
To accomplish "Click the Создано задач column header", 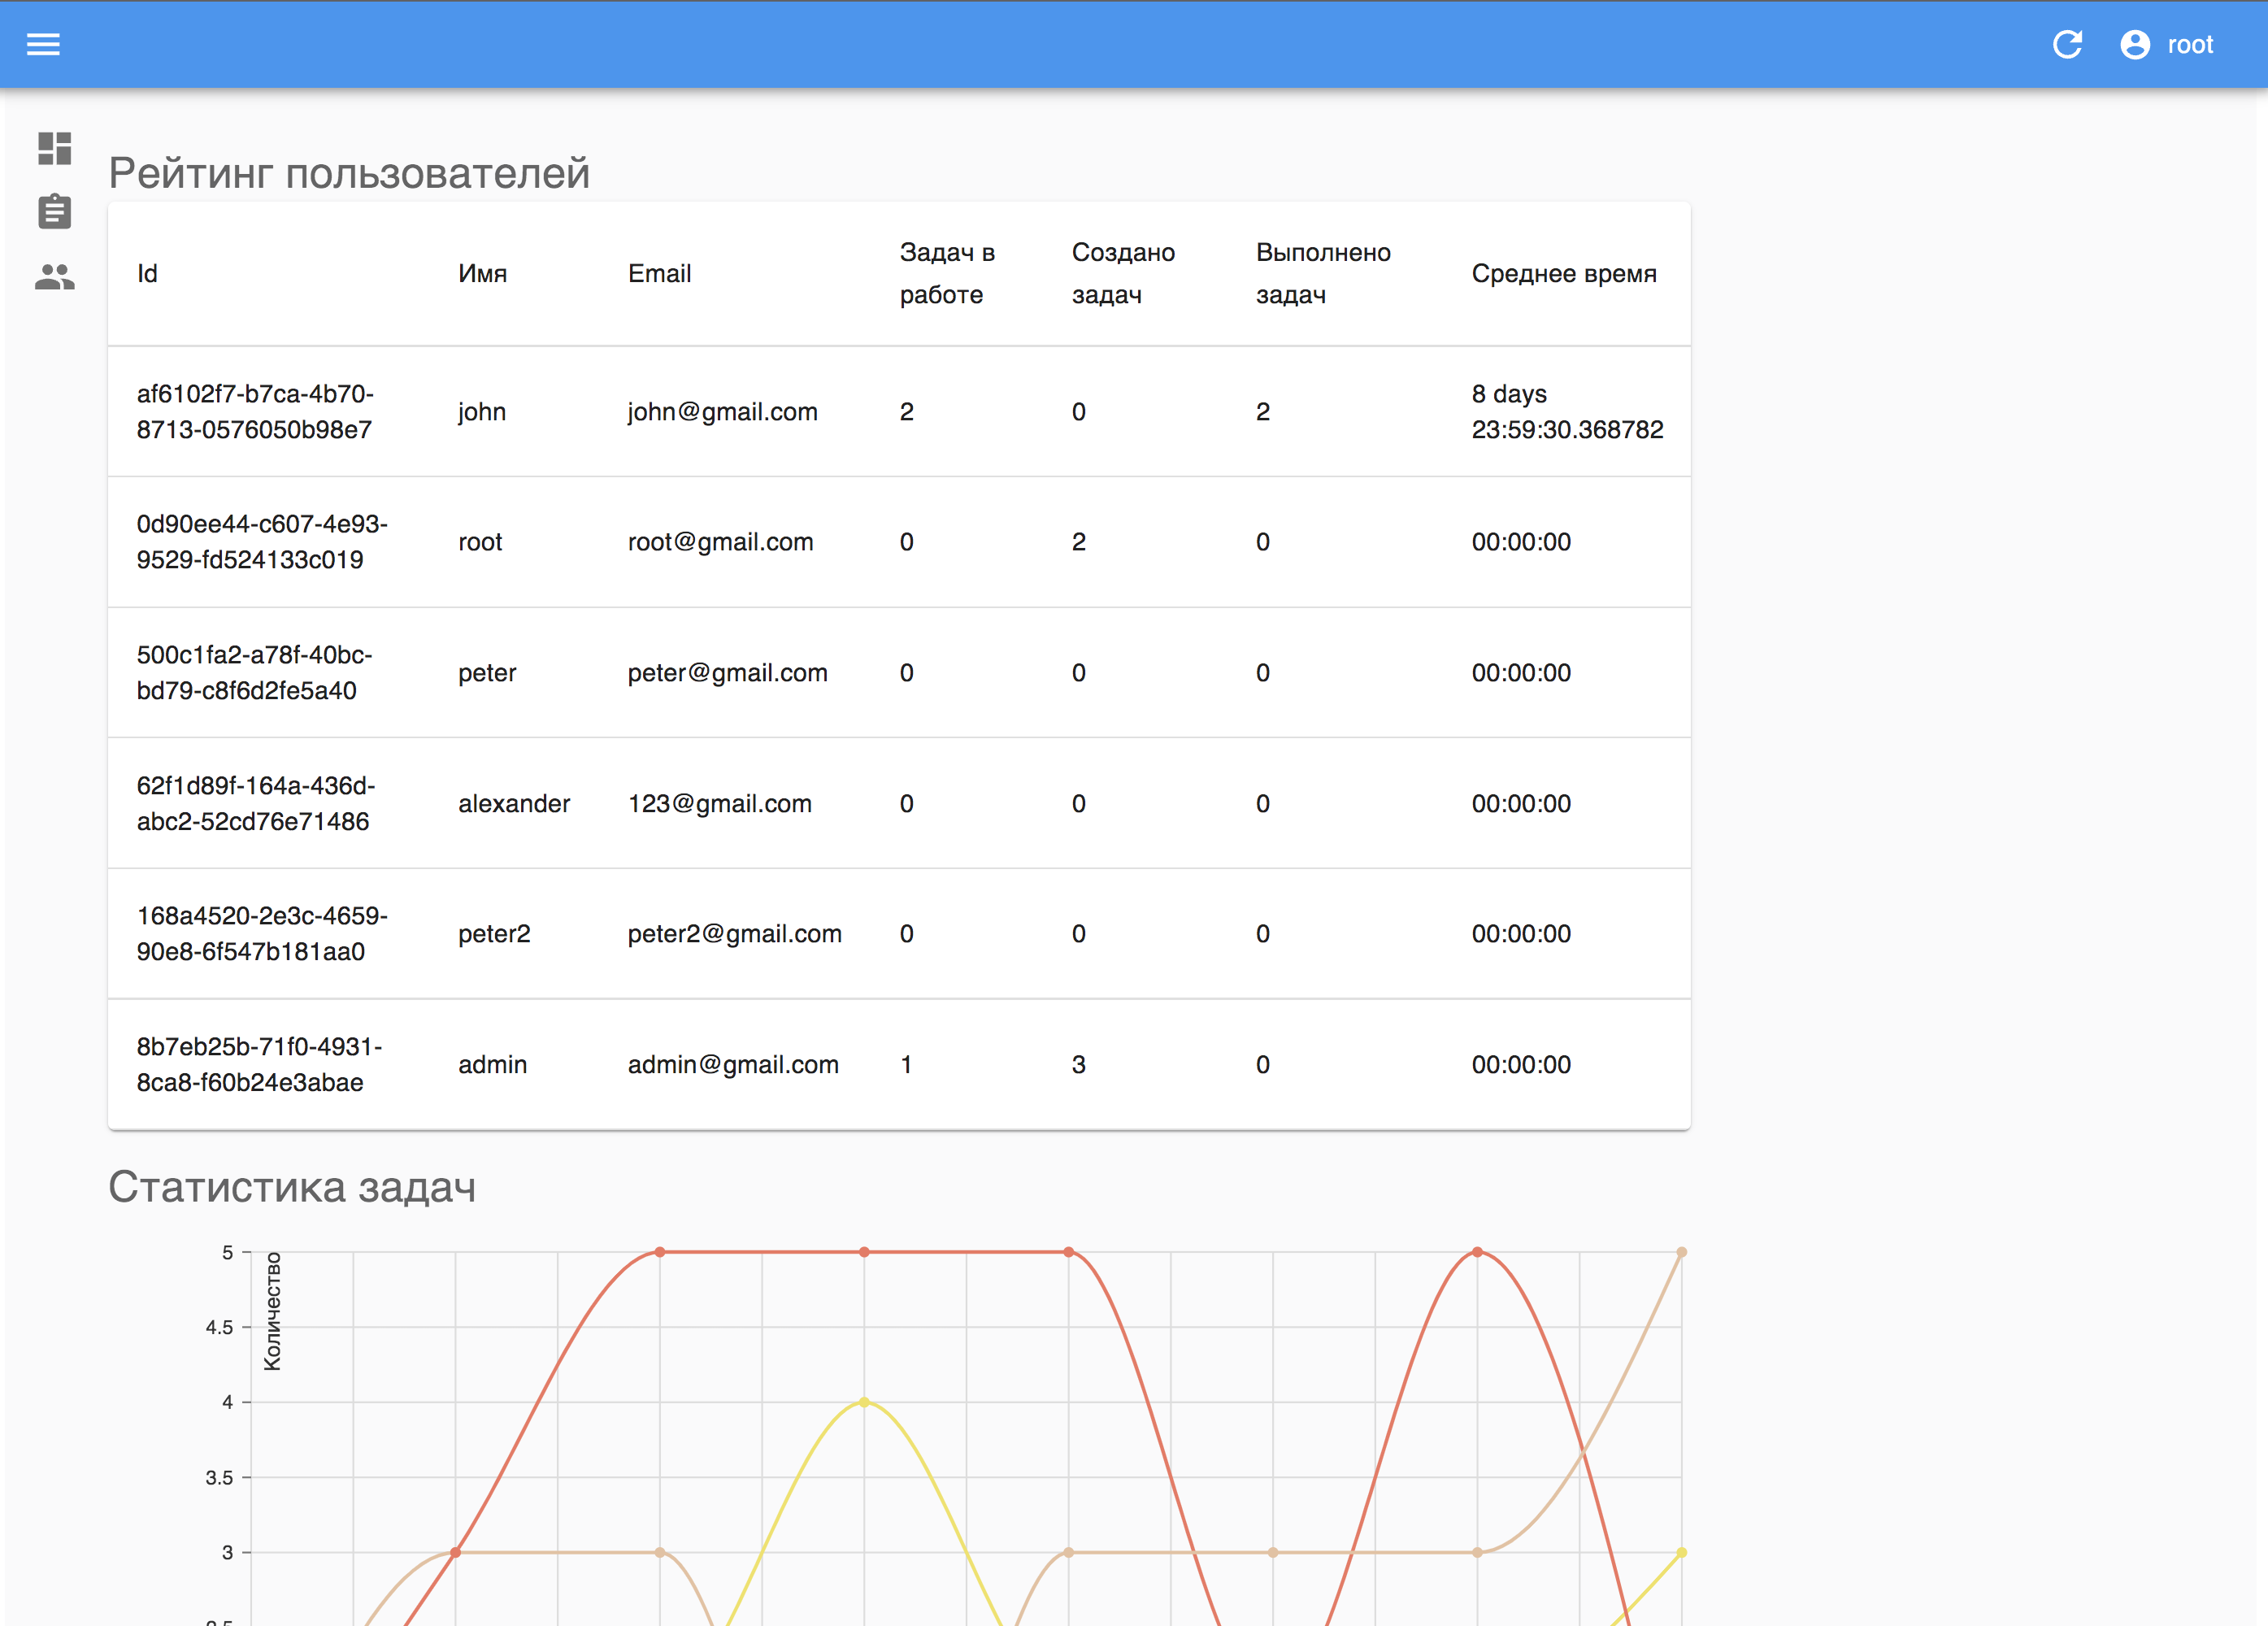I will [x=1123, y=273].
